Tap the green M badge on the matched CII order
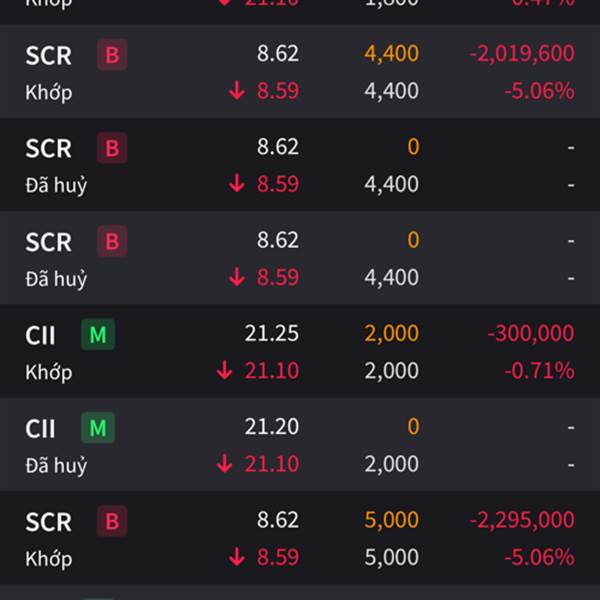The height and width of the screenshot is (600, 600). 98,334
